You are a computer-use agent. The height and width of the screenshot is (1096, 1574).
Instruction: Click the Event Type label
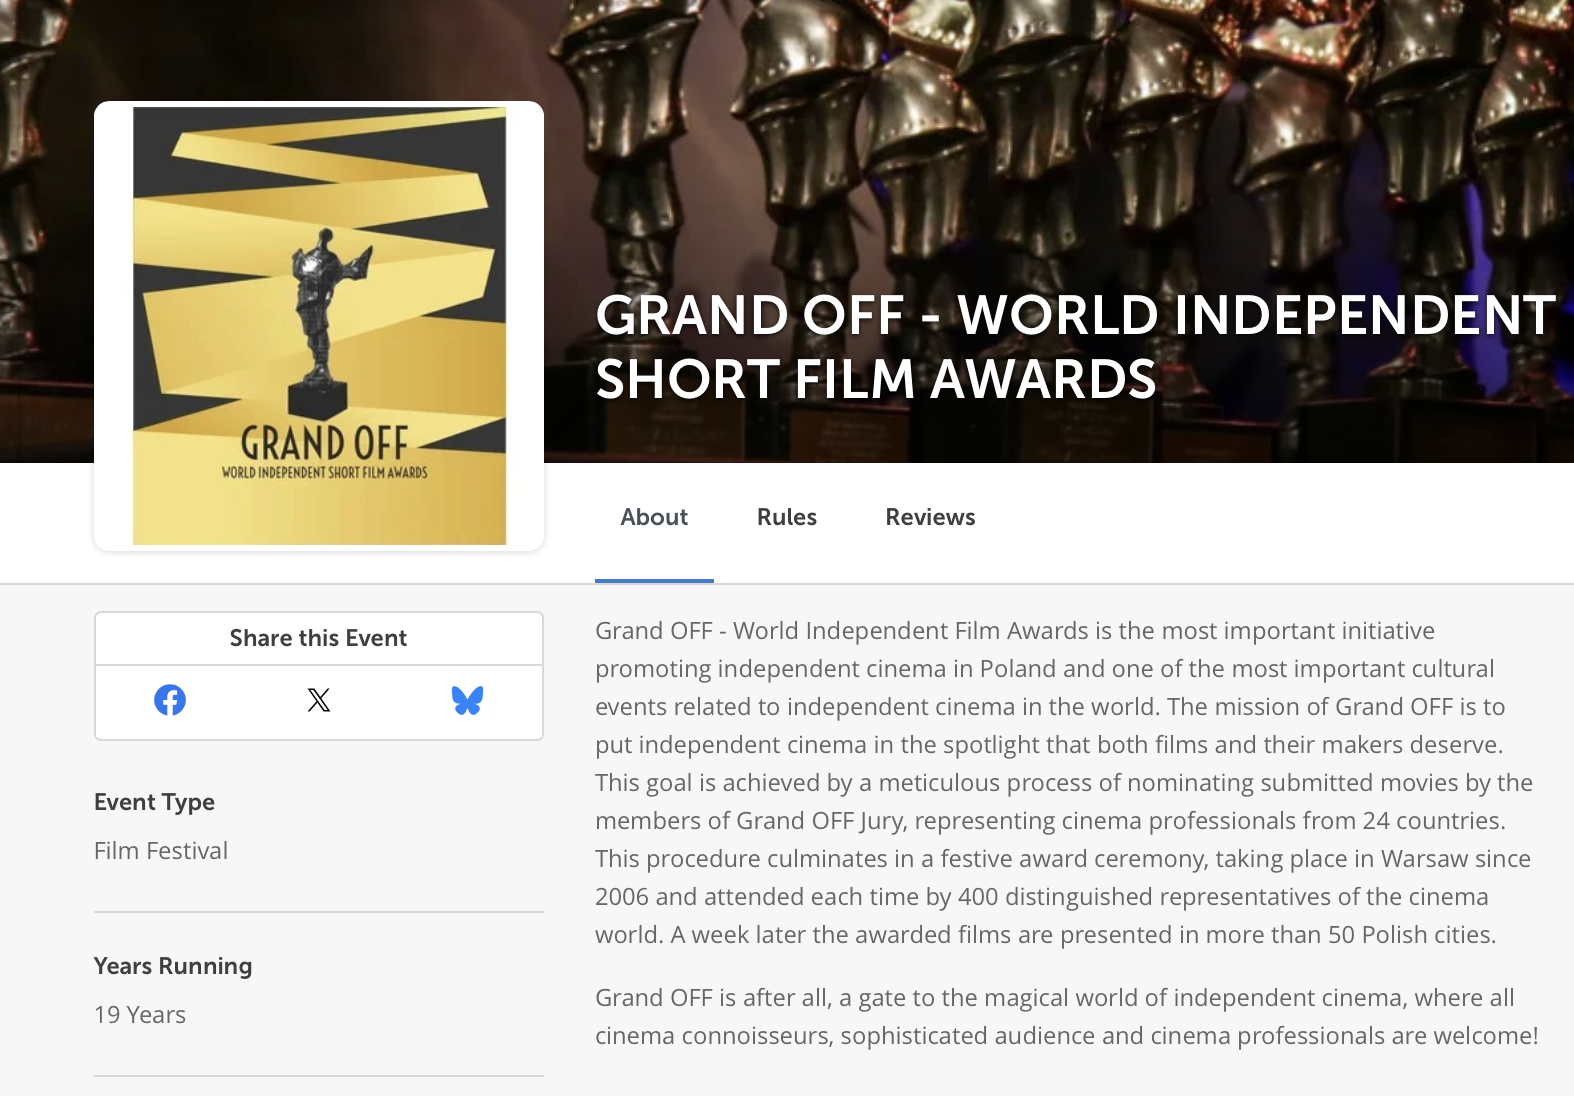click(x=154, y=802)
